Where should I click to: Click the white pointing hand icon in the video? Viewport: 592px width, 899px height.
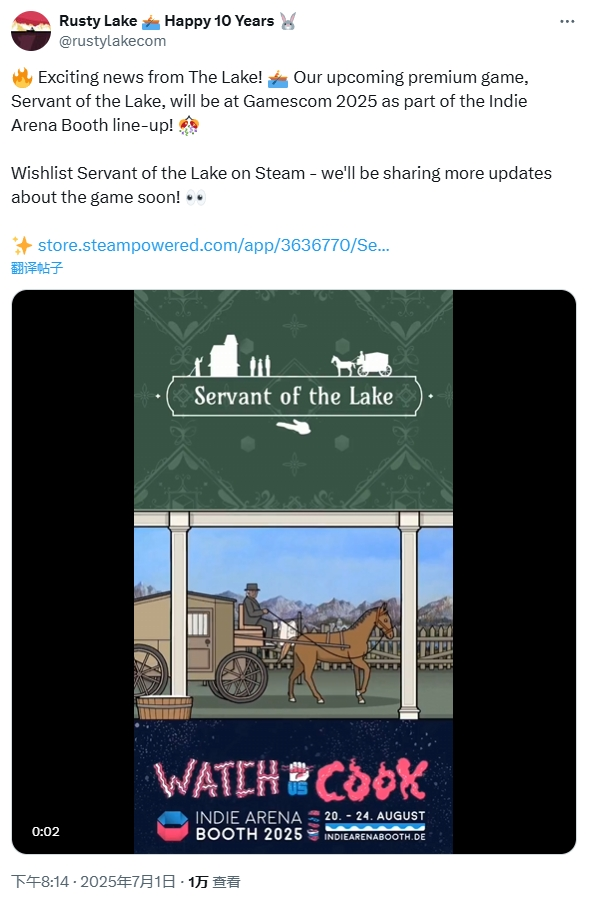[293, 427]
